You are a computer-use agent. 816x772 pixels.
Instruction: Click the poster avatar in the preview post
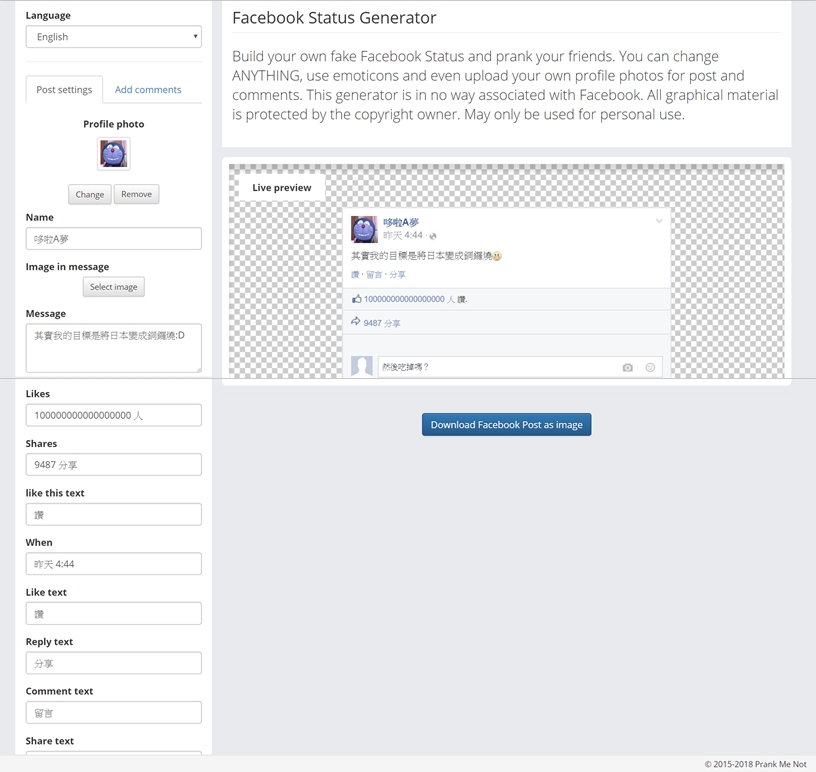[364, 230]
